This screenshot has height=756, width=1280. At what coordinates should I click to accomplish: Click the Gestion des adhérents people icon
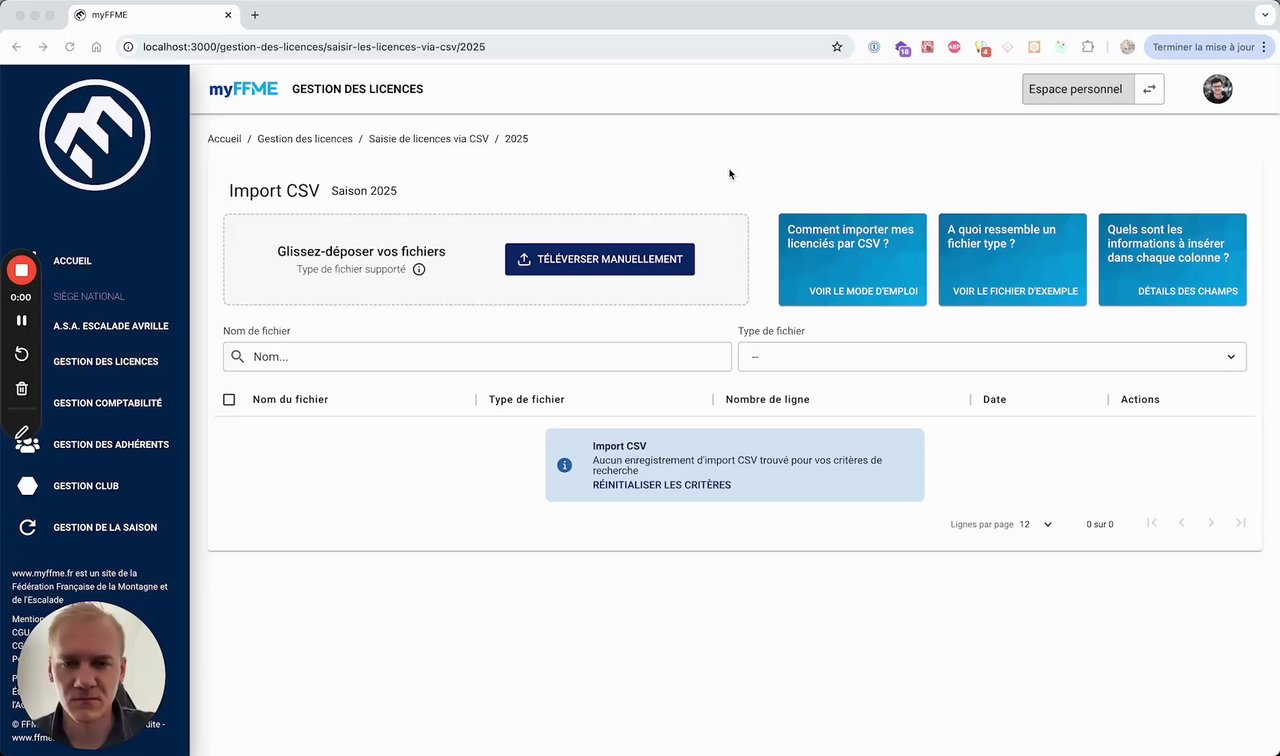click(28, 445)
